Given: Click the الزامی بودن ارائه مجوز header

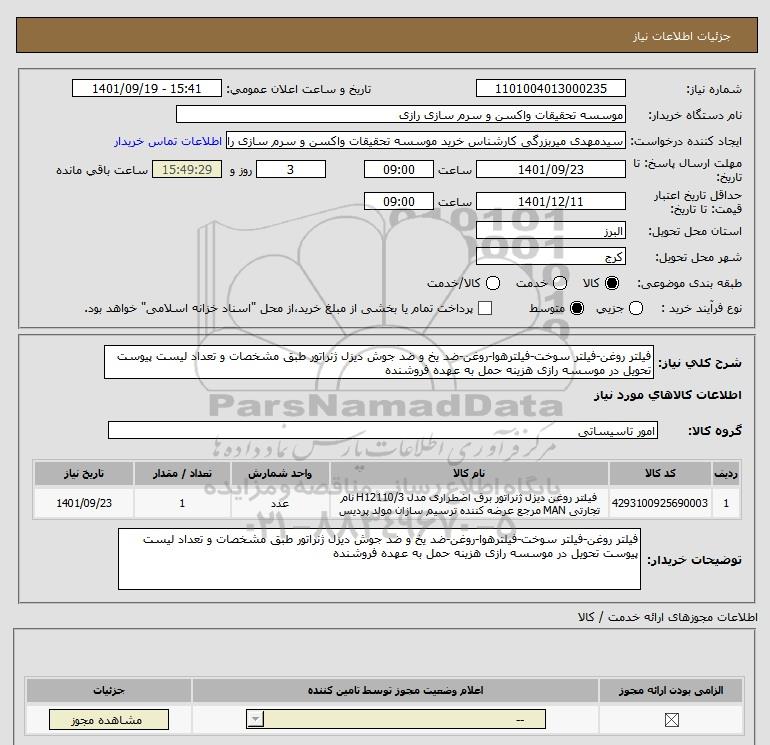Looking at the screenshot, I should (671, 690).
